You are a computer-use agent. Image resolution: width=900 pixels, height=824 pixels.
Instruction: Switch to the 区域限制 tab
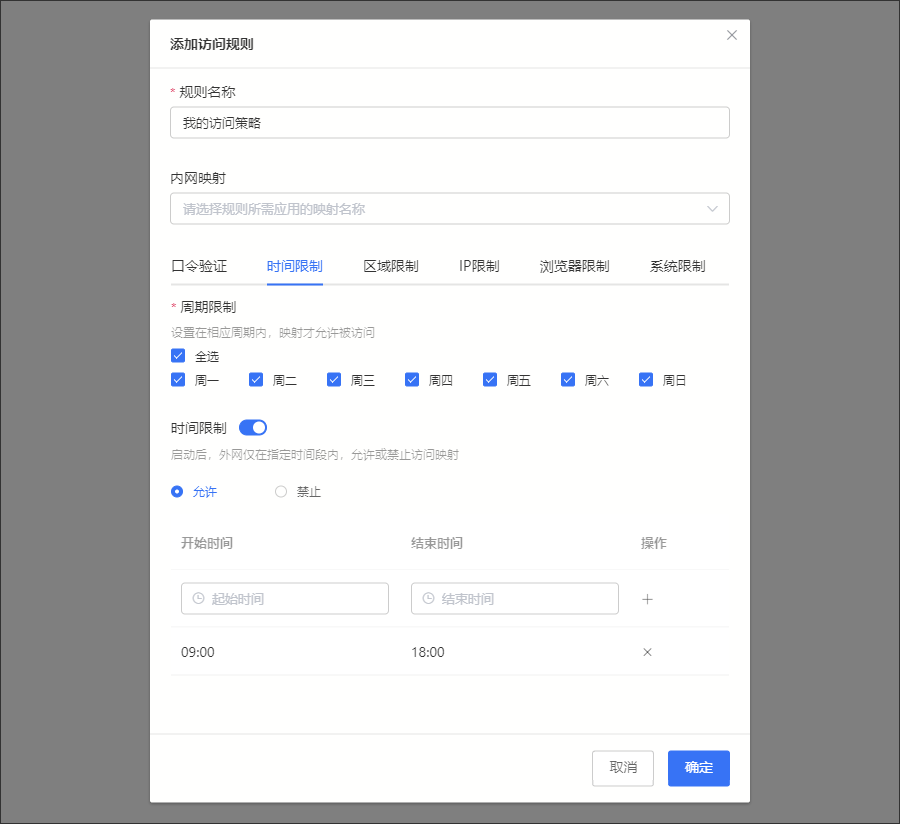coord(390,266)
